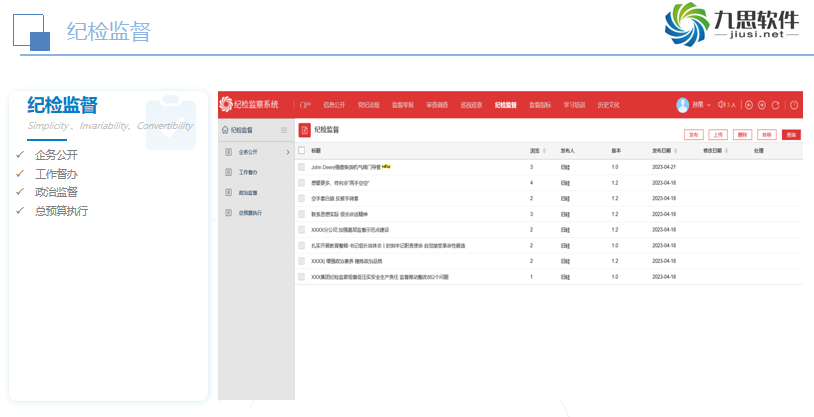
Task: Click the red document icon beside 纪检监督
Action: tap(305, 130)
